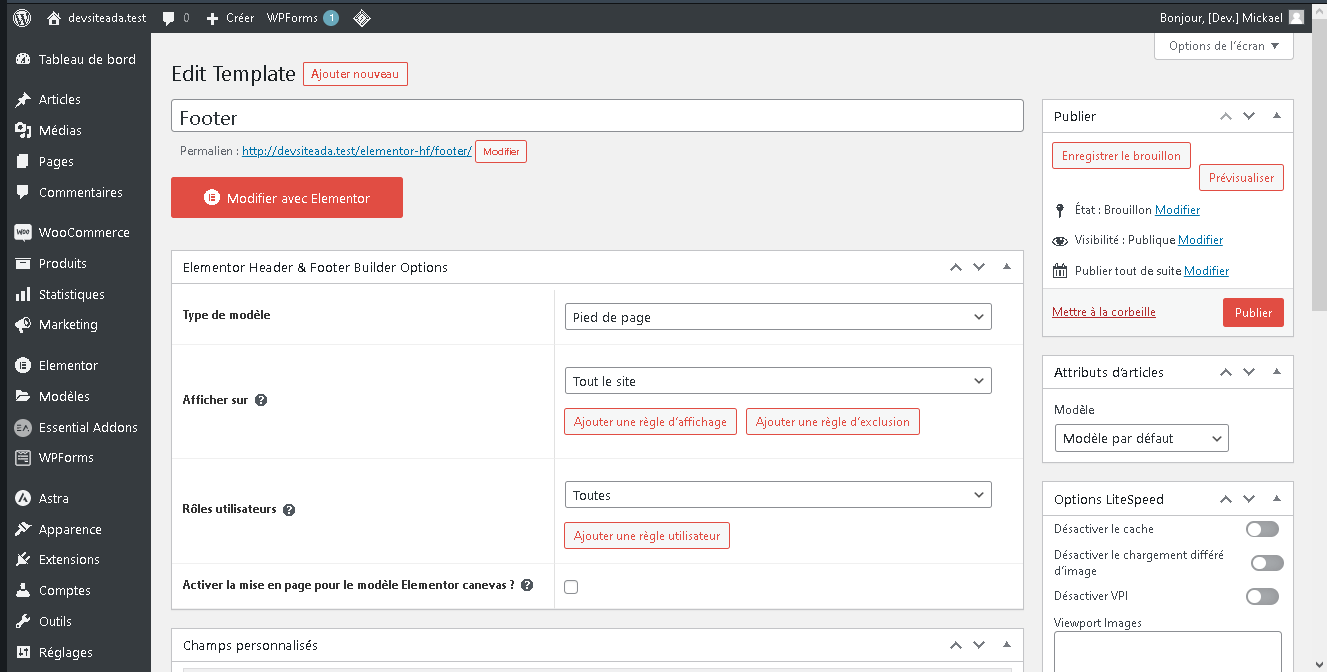Screen dimensions: 1327x672
Task: Open the Type de modèle dropdown
Action: [778, 317]
